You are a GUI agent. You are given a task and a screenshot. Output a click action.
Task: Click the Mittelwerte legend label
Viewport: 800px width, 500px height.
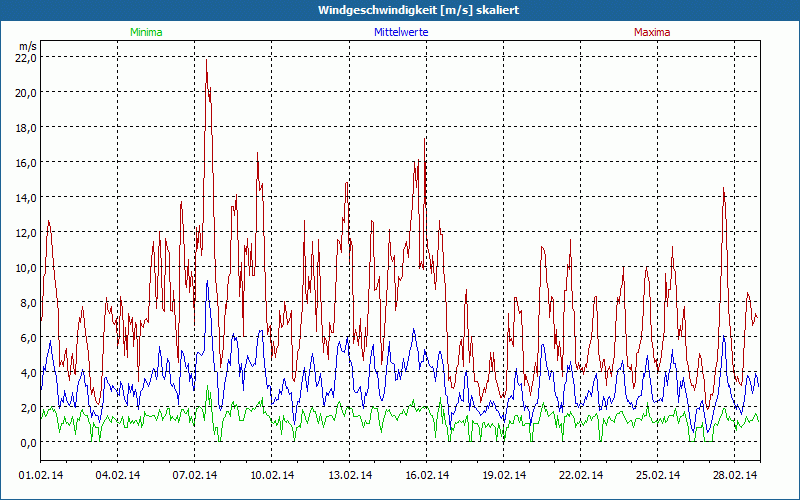(x=401, y=32)
